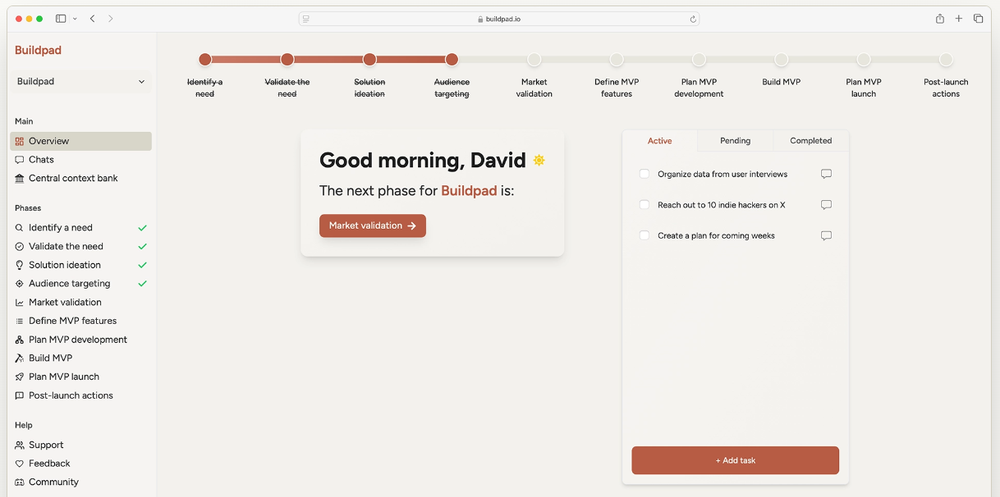Click the target icon beside Audience targeting
1000x497 pixels.
coord(19,284)
